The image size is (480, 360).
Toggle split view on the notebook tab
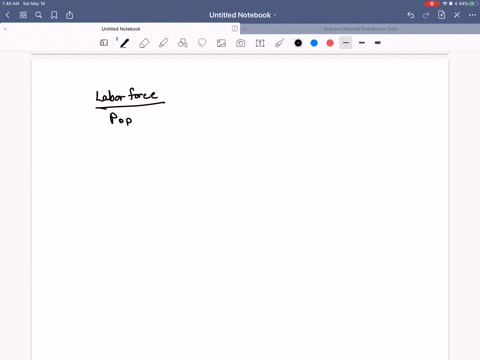(x=235, y=29)
